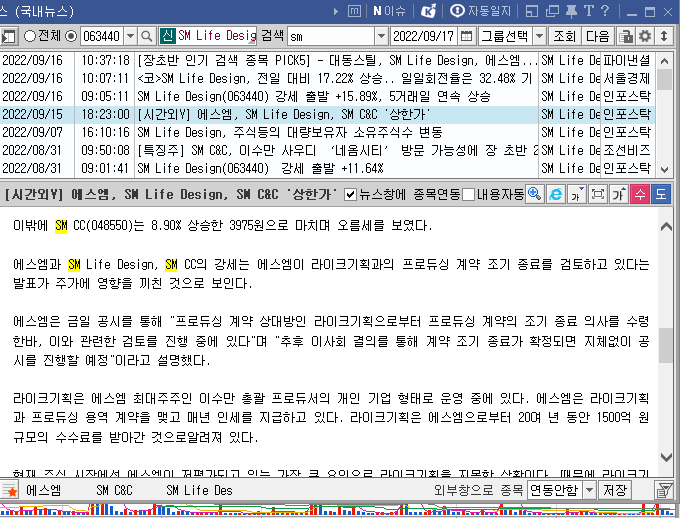
Task: Open stock code 063440 dropdown arrow
Action: pyautogui.click(x=131, y=36)
